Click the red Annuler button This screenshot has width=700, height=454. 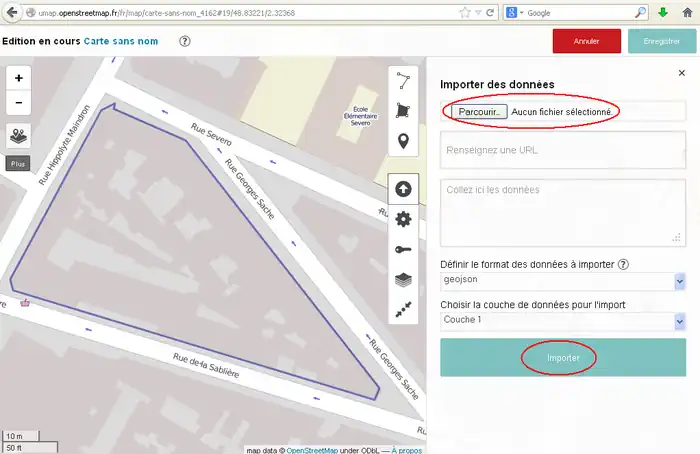point(586,41)
